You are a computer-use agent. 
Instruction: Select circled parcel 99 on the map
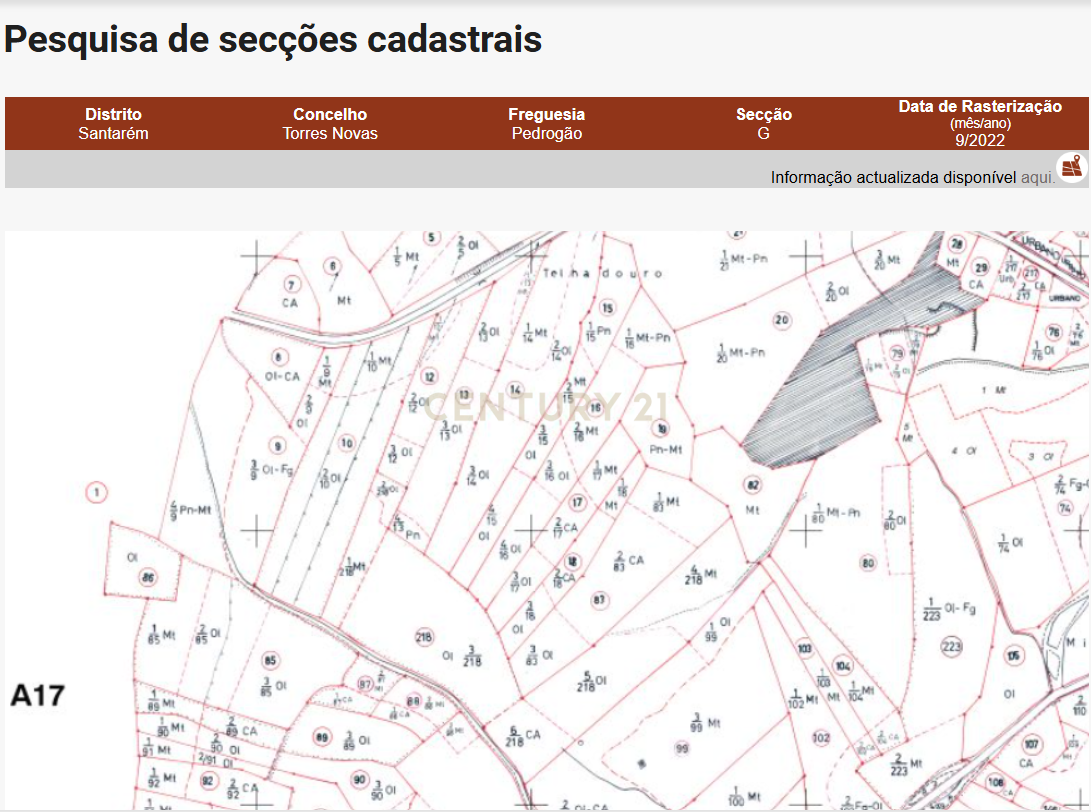pyautogui.click(x=682, y=747)
